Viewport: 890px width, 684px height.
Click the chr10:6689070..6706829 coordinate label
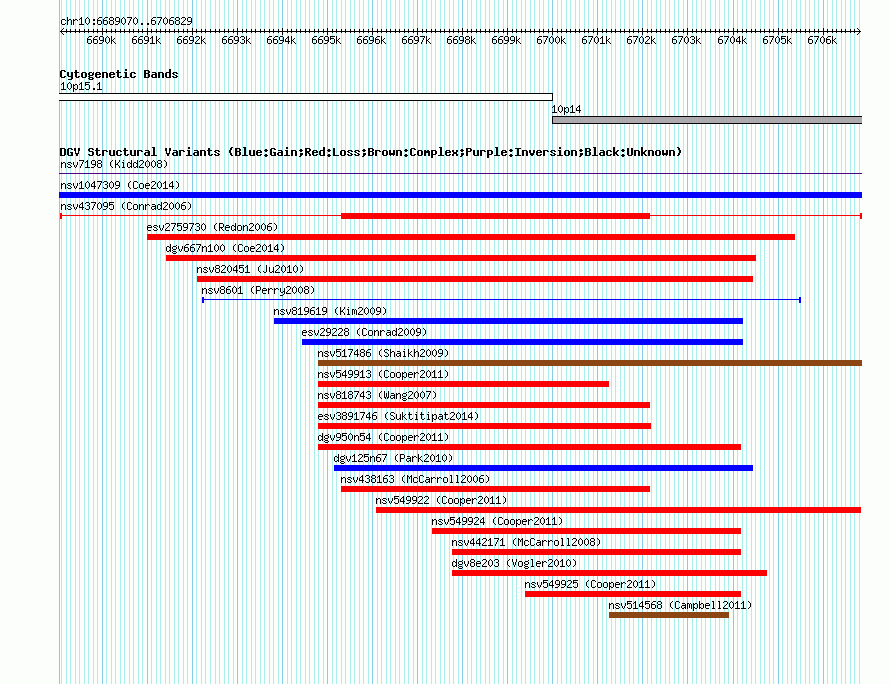(x=126, y=22)
